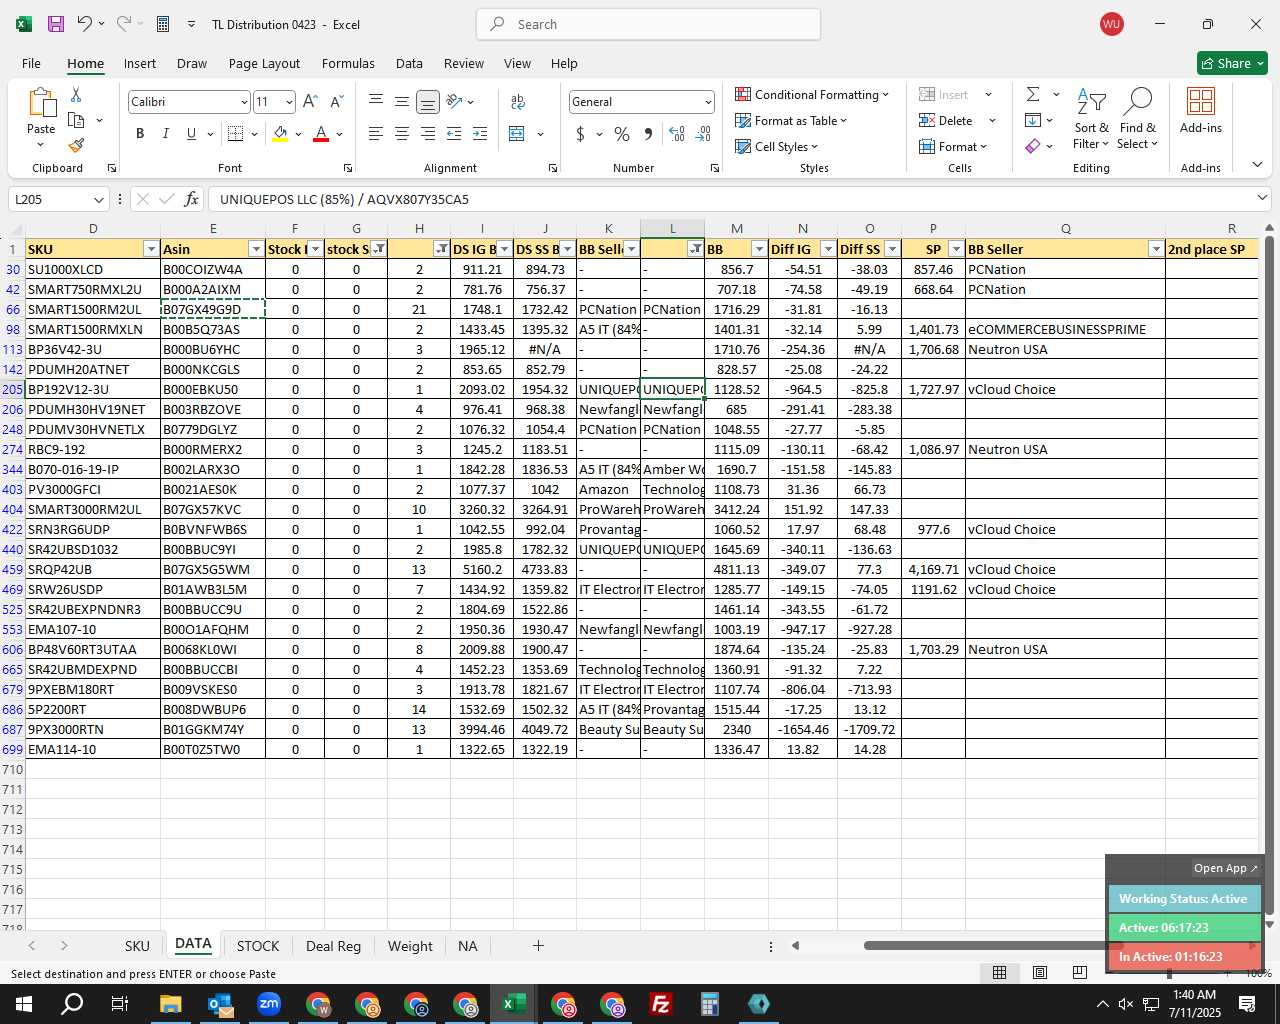Image resolution: width=1280 pixels, height=1024 pixels.
Task: Click the Orientation angled text icon
Action: point(454,101)
